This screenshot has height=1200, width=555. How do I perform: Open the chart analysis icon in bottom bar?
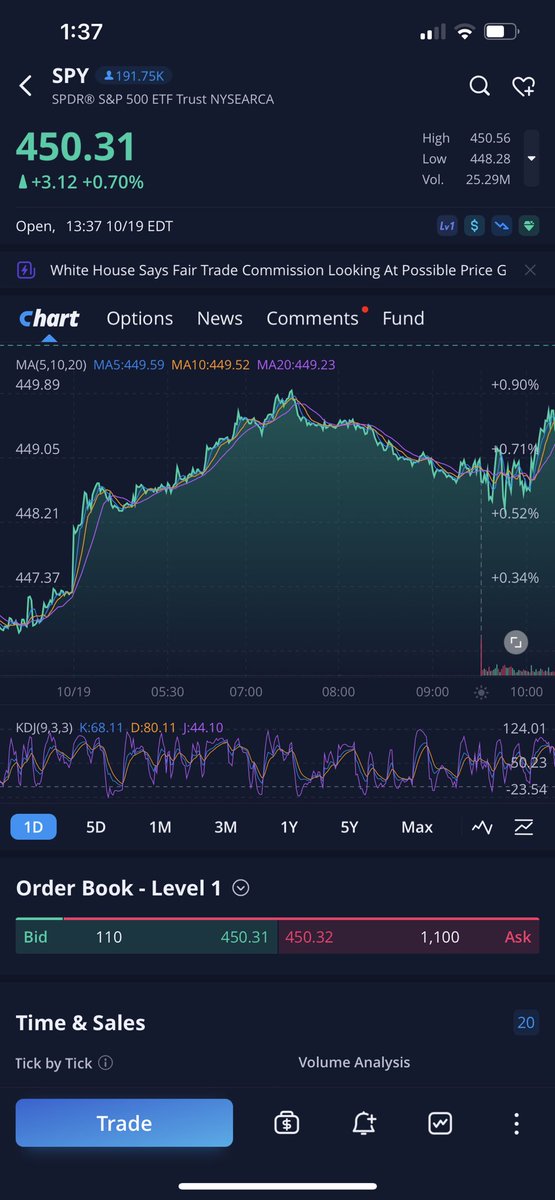[x=440, y=1123]
